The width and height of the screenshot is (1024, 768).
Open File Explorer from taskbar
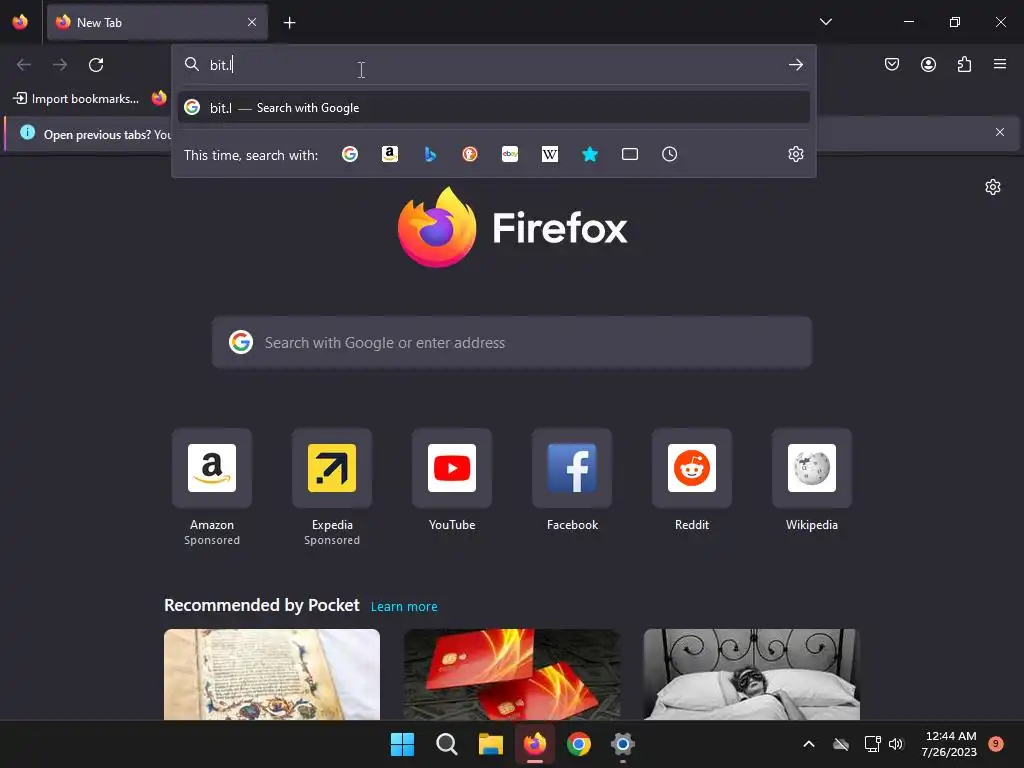[490, 744]
